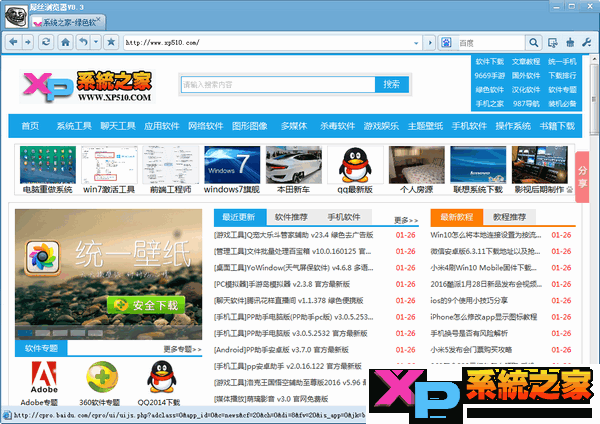The width and height of the screenshot is (600, 424).
Task: Click the magnifier search button in toolbar
Action: [533, 42]
